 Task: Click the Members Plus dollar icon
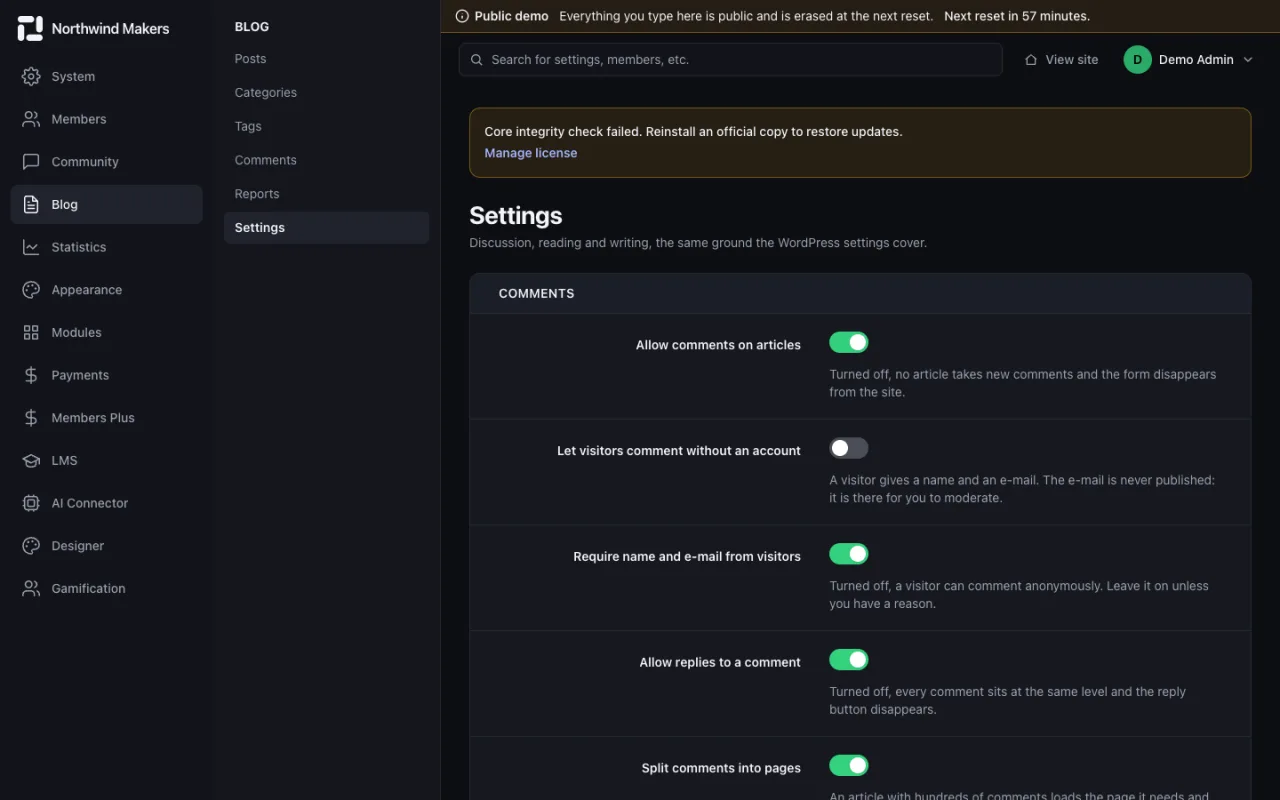pyautogui.click(x=31, y=418)
